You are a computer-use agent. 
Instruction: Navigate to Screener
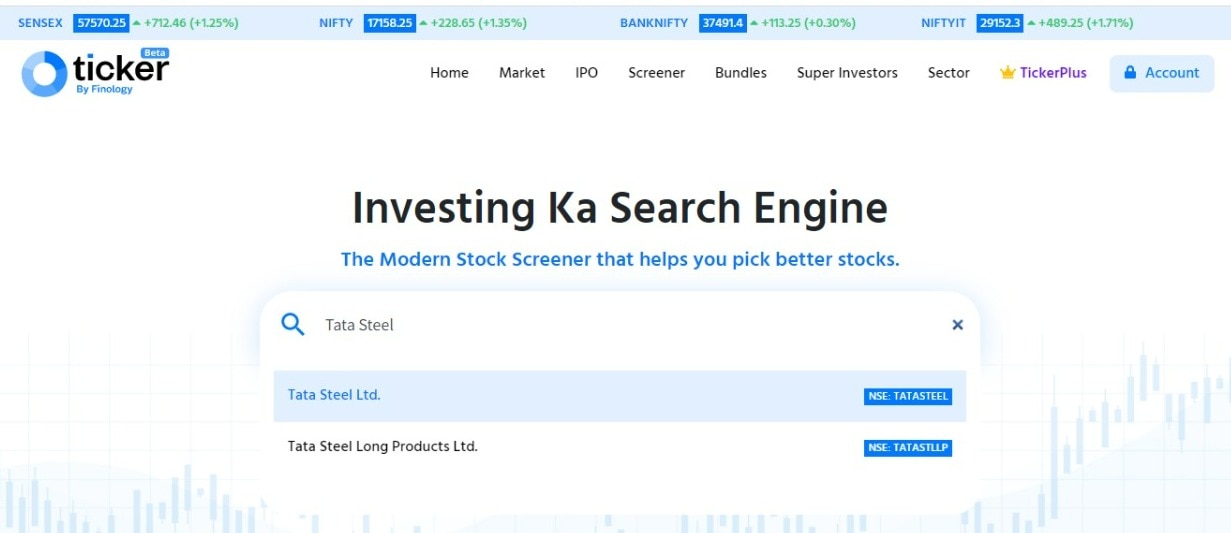tap(656, 73)
